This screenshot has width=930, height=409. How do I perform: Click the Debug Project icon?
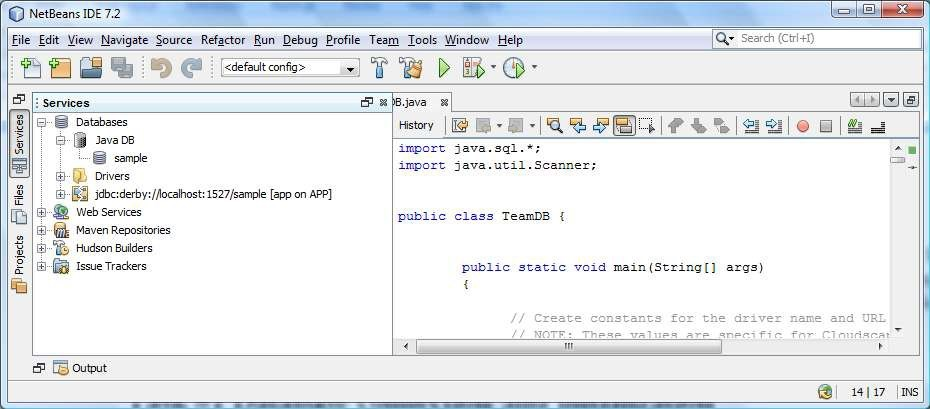click(x=474, y=68)
